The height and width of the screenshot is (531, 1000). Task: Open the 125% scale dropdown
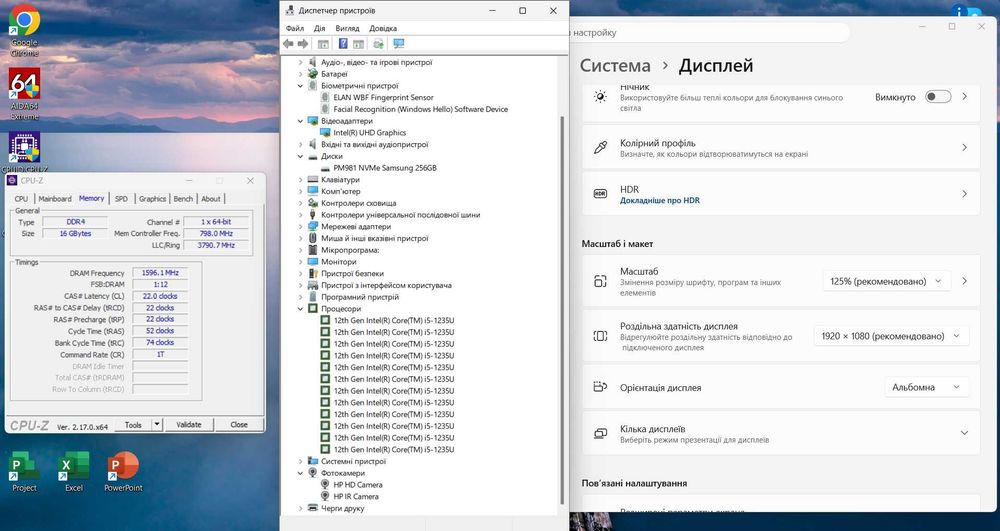pyautogui.click(x=886, y=281)
